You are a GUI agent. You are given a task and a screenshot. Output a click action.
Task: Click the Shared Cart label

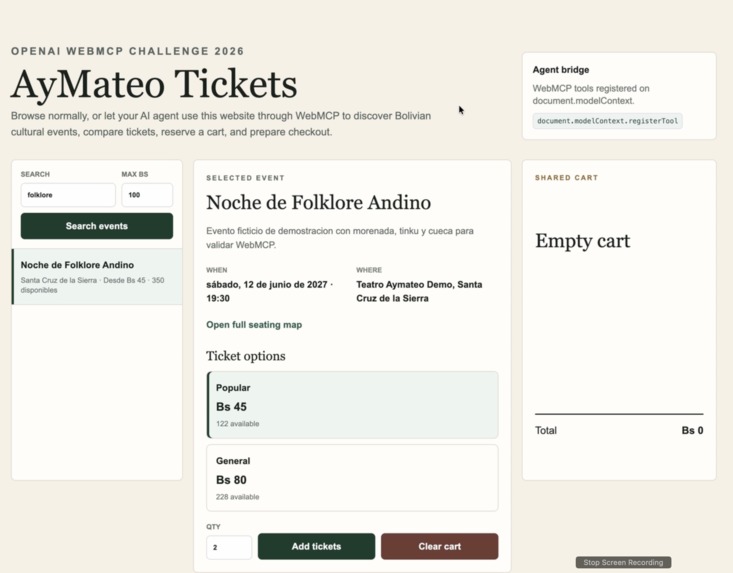pos(567,178)
